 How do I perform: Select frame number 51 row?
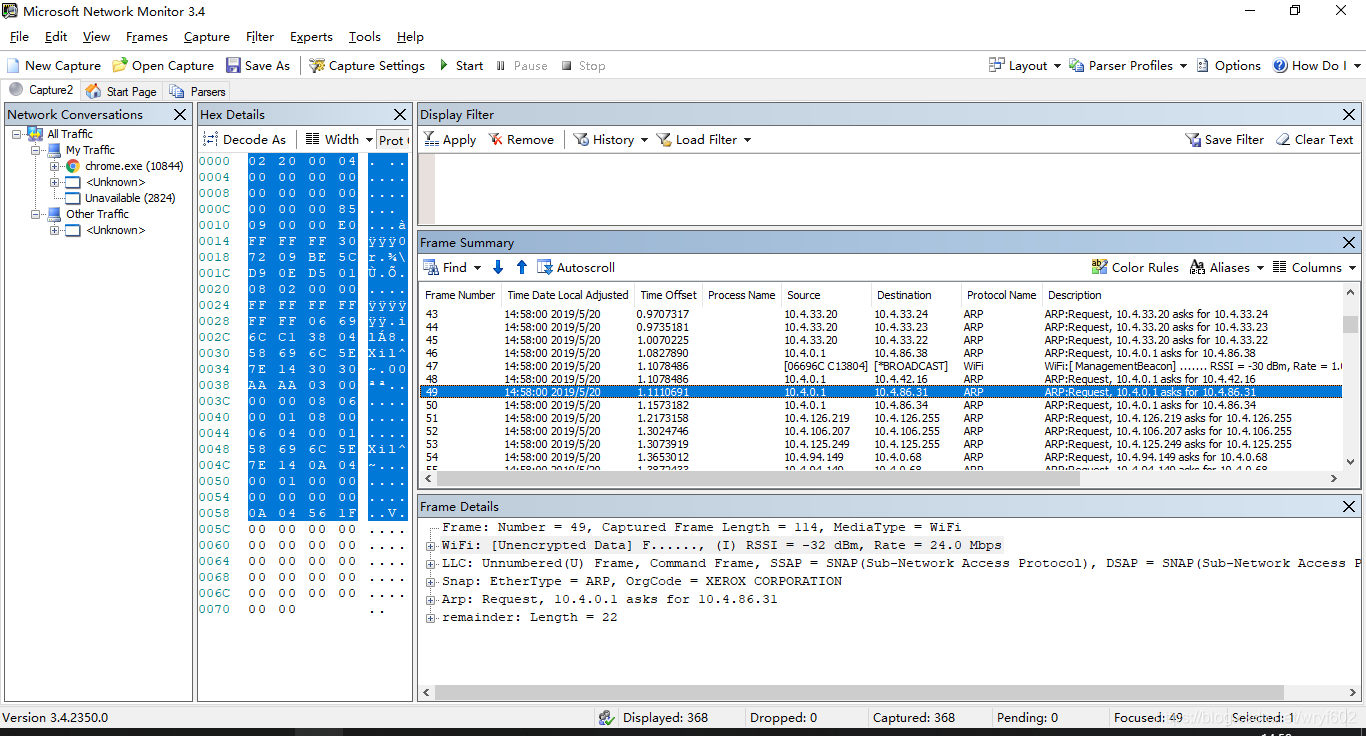881,418
